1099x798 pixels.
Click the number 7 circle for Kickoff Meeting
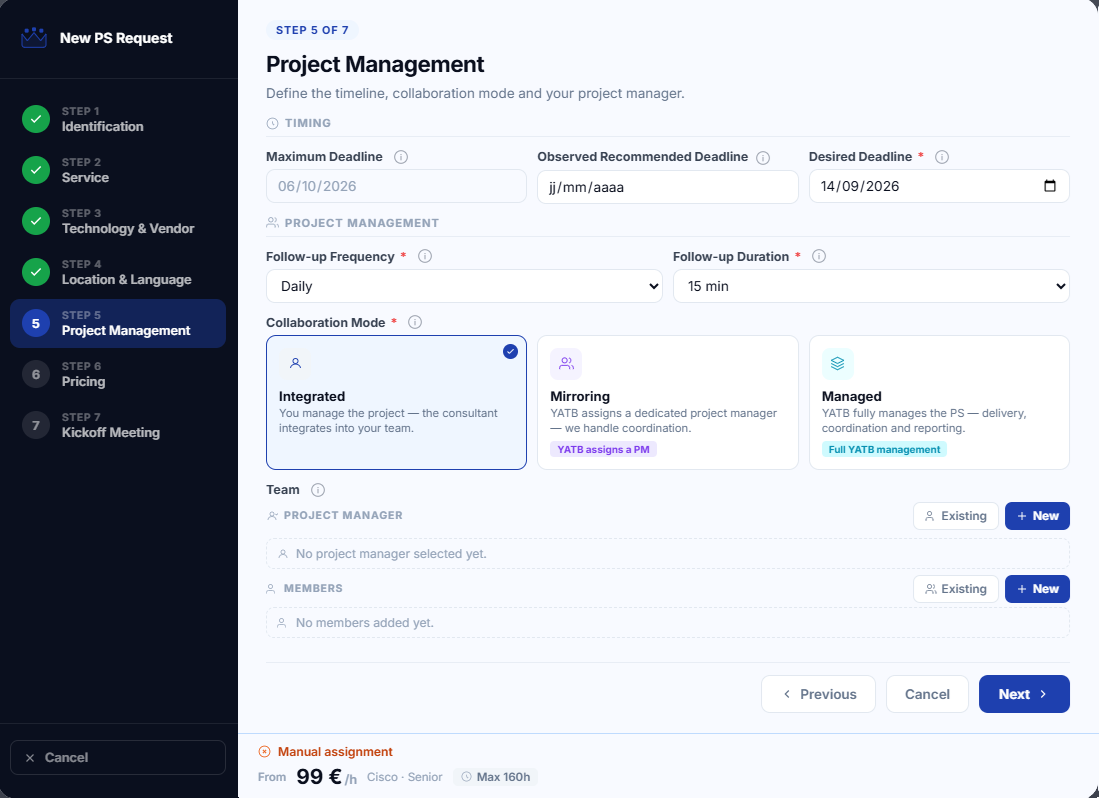(36, 425)
